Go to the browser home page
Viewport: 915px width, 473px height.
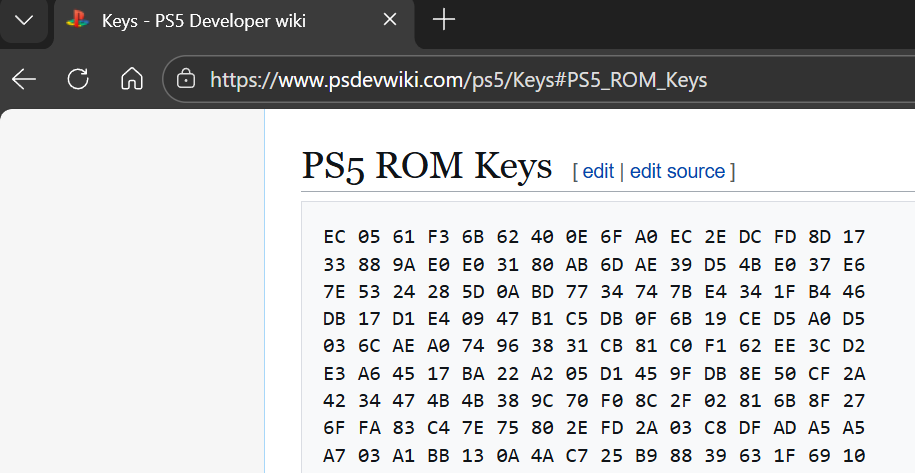[132, 79]
